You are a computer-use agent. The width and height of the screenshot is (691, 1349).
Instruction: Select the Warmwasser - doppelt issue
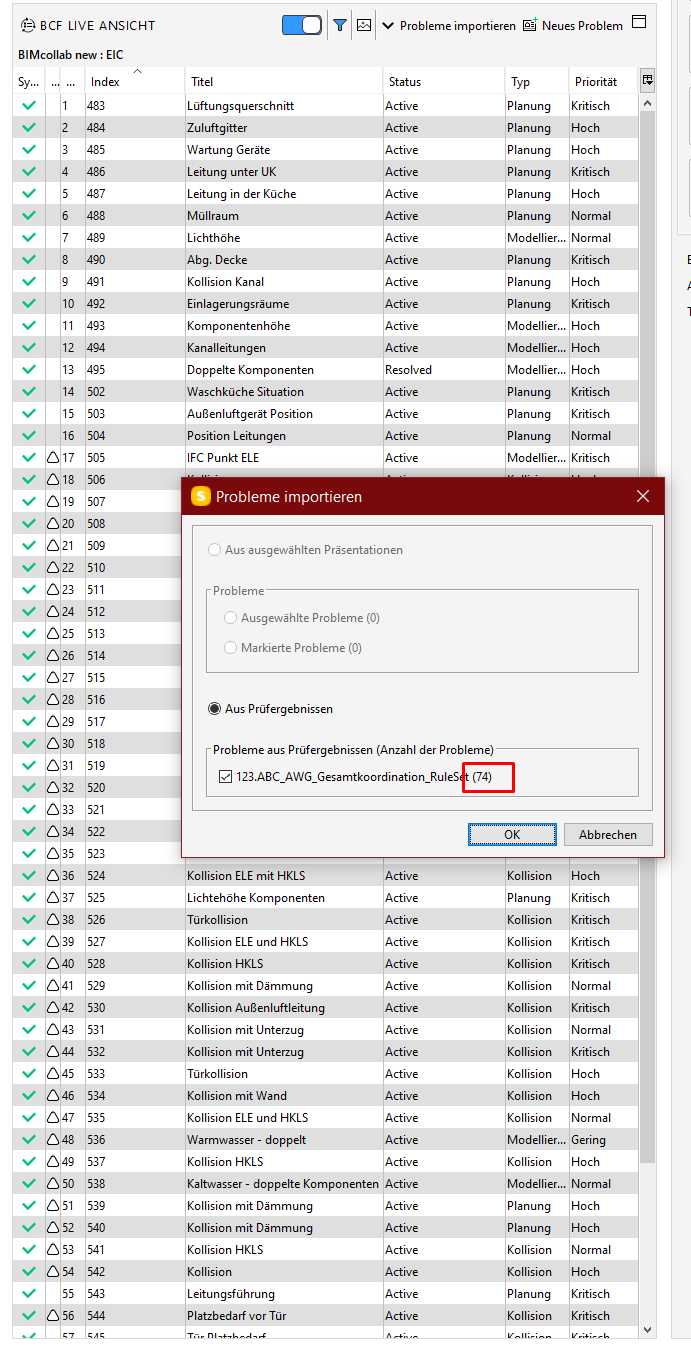[246, 1140]
